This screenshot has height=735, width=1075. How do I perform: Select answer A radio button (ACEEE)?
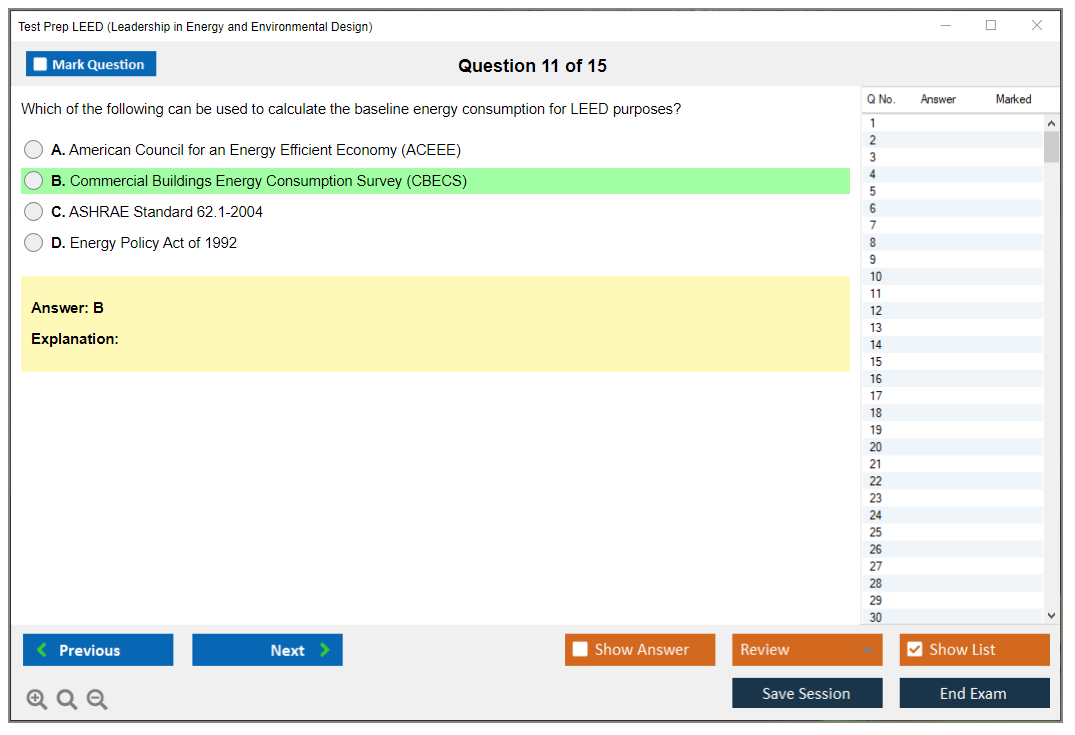[x=34, y=150]
